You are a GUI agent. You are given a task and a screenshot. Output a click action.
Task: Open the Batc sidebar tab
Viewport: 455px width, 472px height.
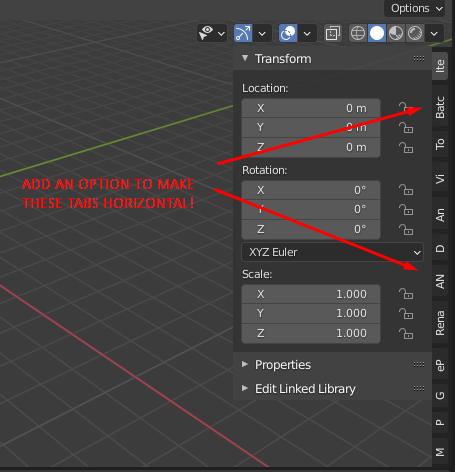point(440,107)
